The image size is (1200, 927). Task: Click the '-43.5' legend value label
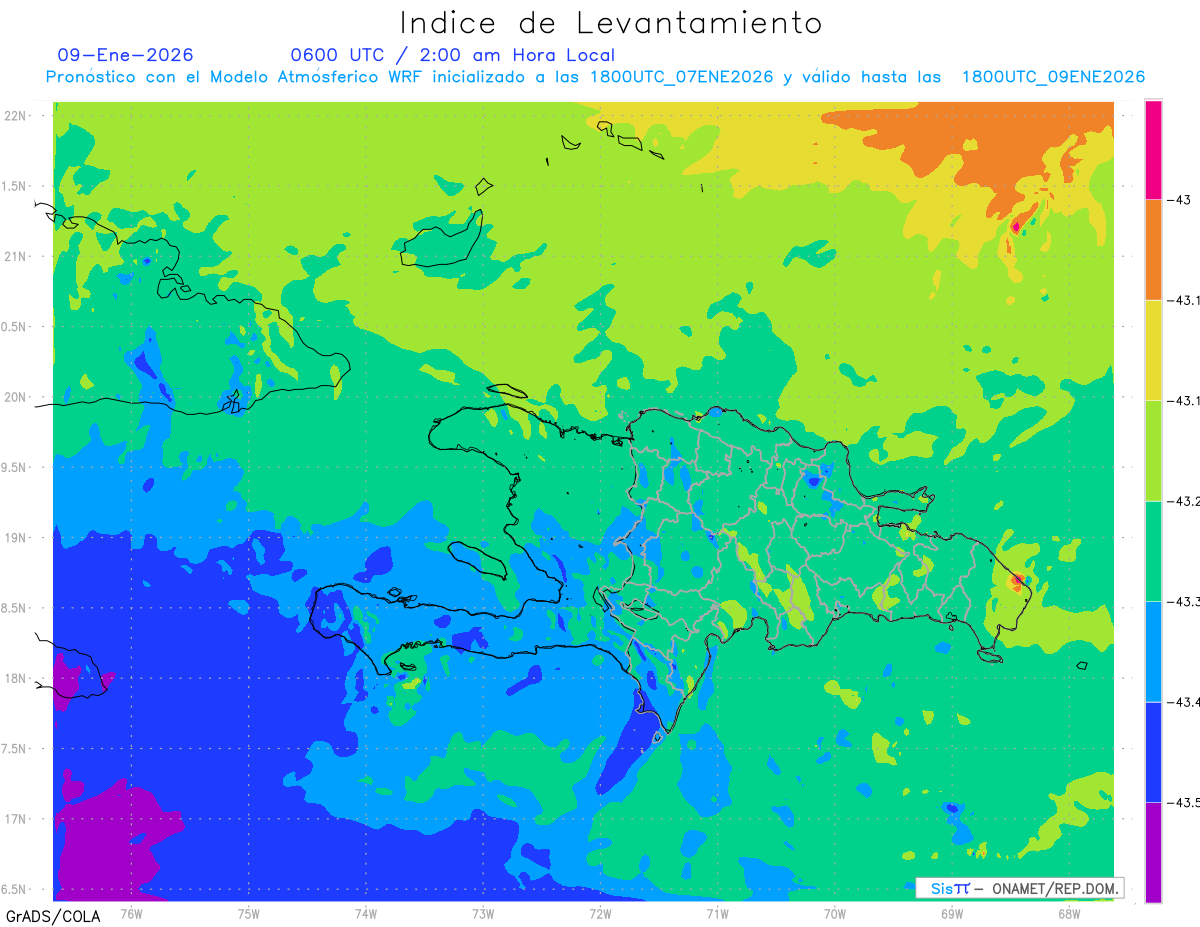click(1185, 802)
